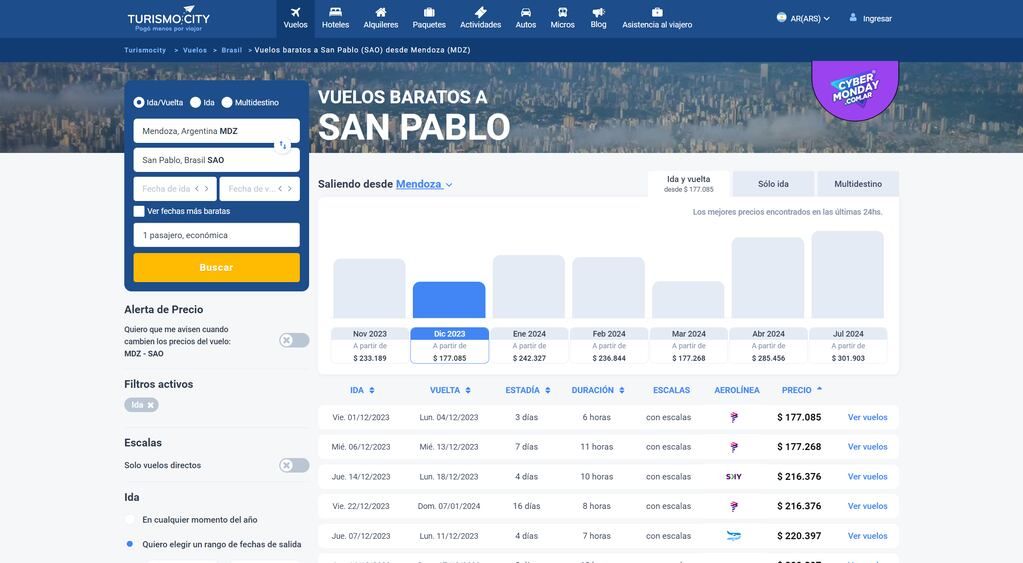Viewport: 1023px width, 563px height.
Task: Switch to the 'Sólo ida' tab
Action: 773,184
